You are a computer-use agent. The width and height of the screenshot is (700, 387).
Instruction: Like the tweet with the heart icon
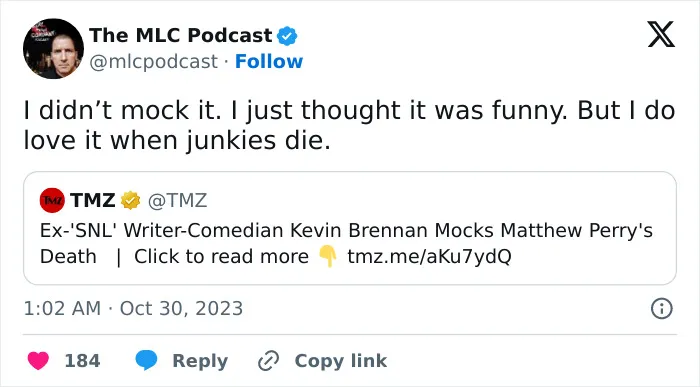[38, 361]
